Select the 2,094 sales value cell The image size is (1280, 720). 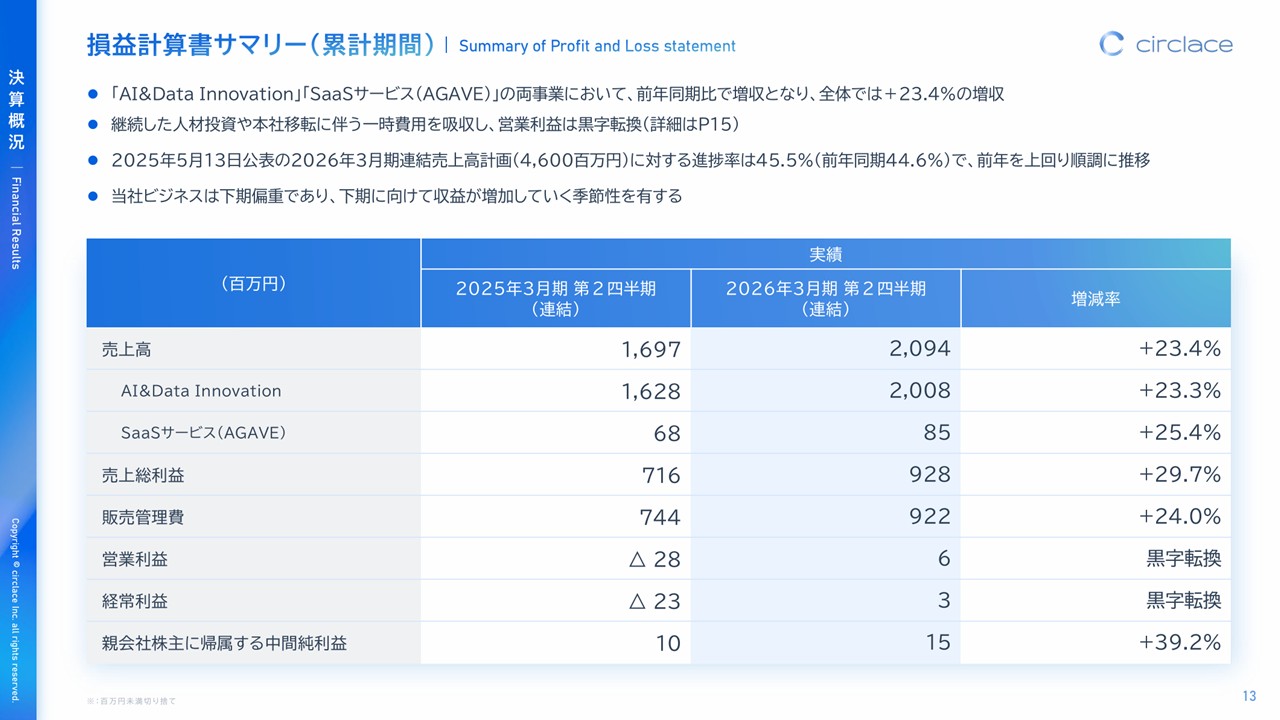tap(919, 349)
